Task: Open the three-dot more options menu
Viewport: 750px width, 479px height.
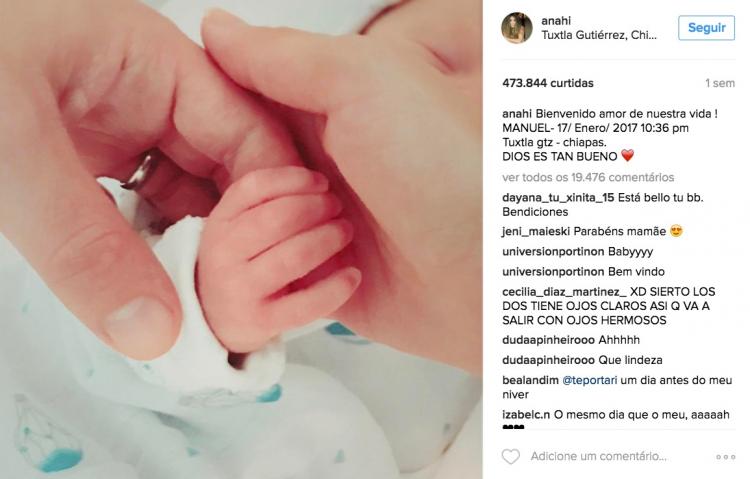Action: (x=726, y=457)
